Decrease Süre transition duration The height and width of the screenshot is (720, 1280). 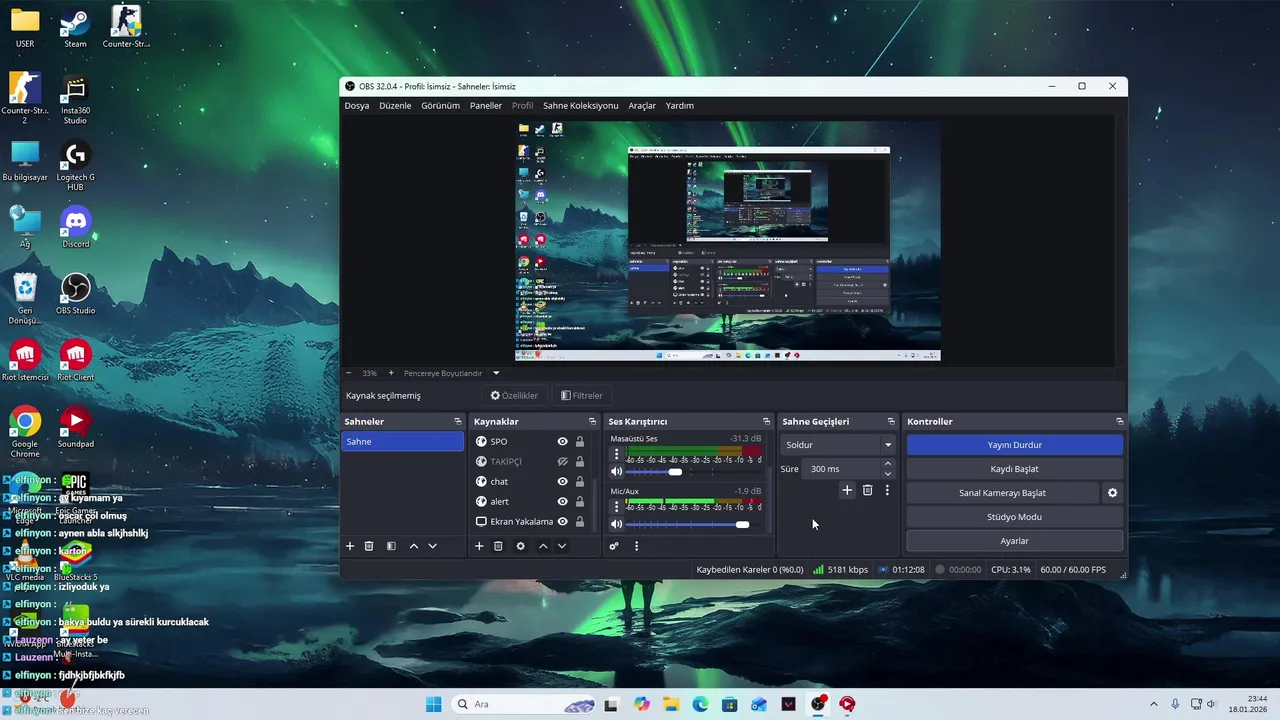tap(888, 473)
